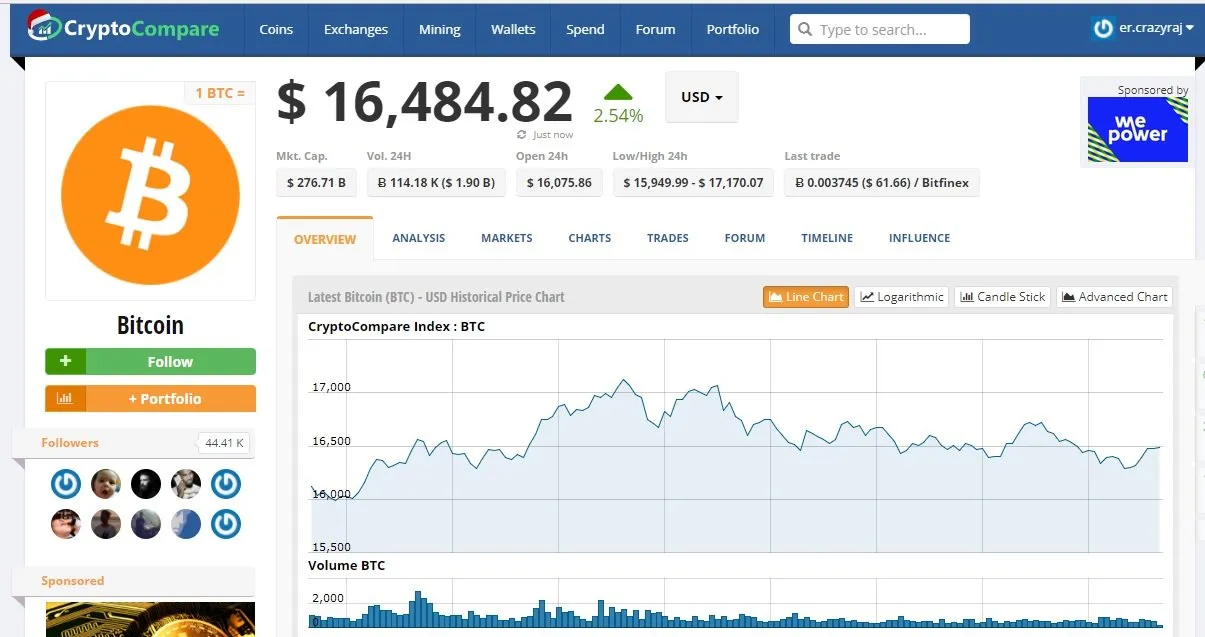Add Bitcoin using the Portfolio button

point(150,399)
